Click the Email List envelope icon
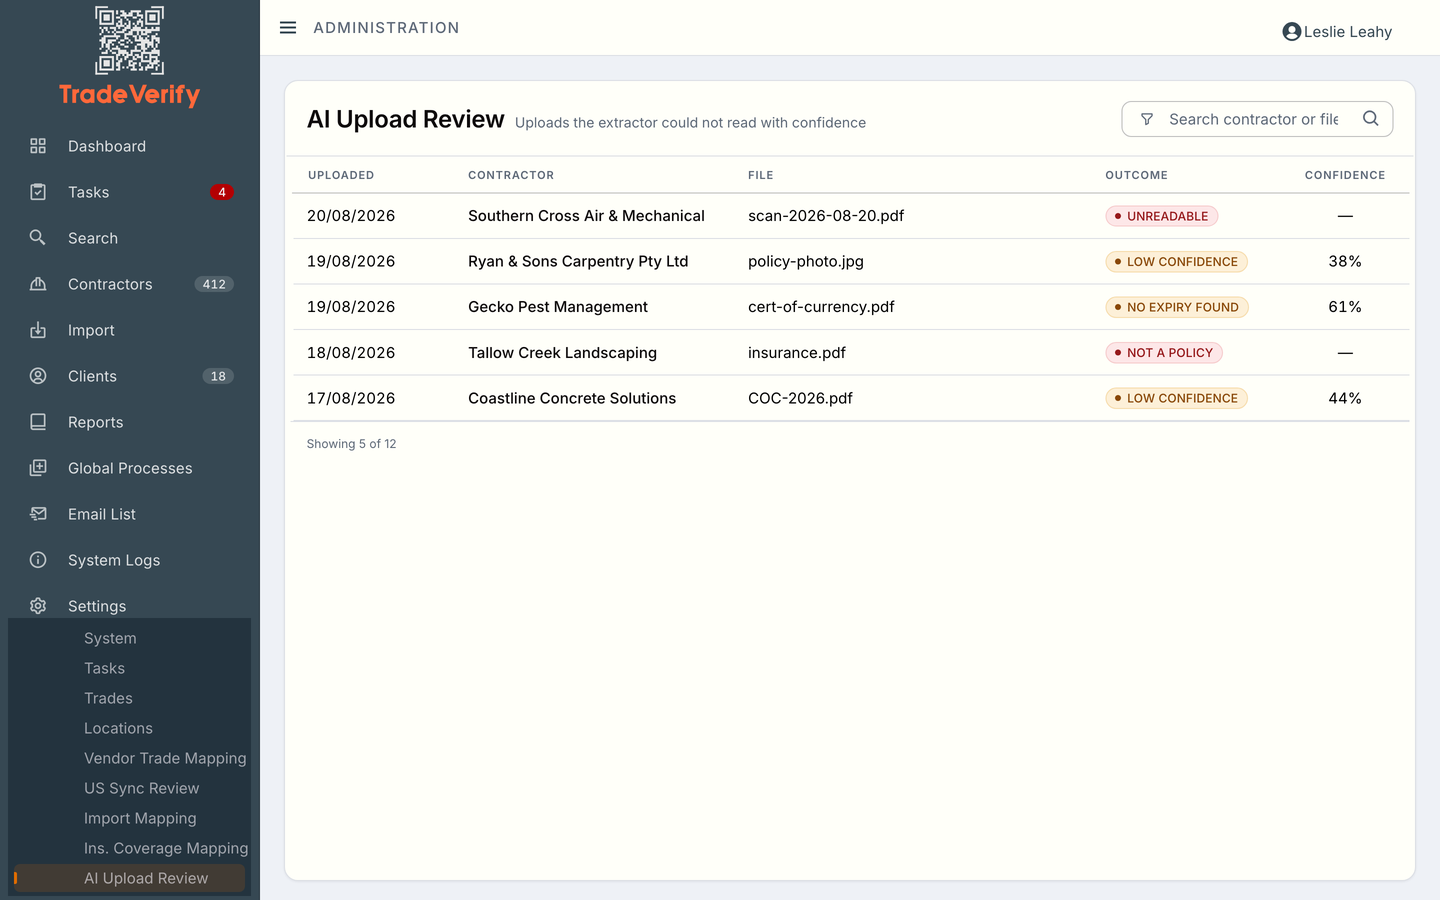 tap(38, 514)
